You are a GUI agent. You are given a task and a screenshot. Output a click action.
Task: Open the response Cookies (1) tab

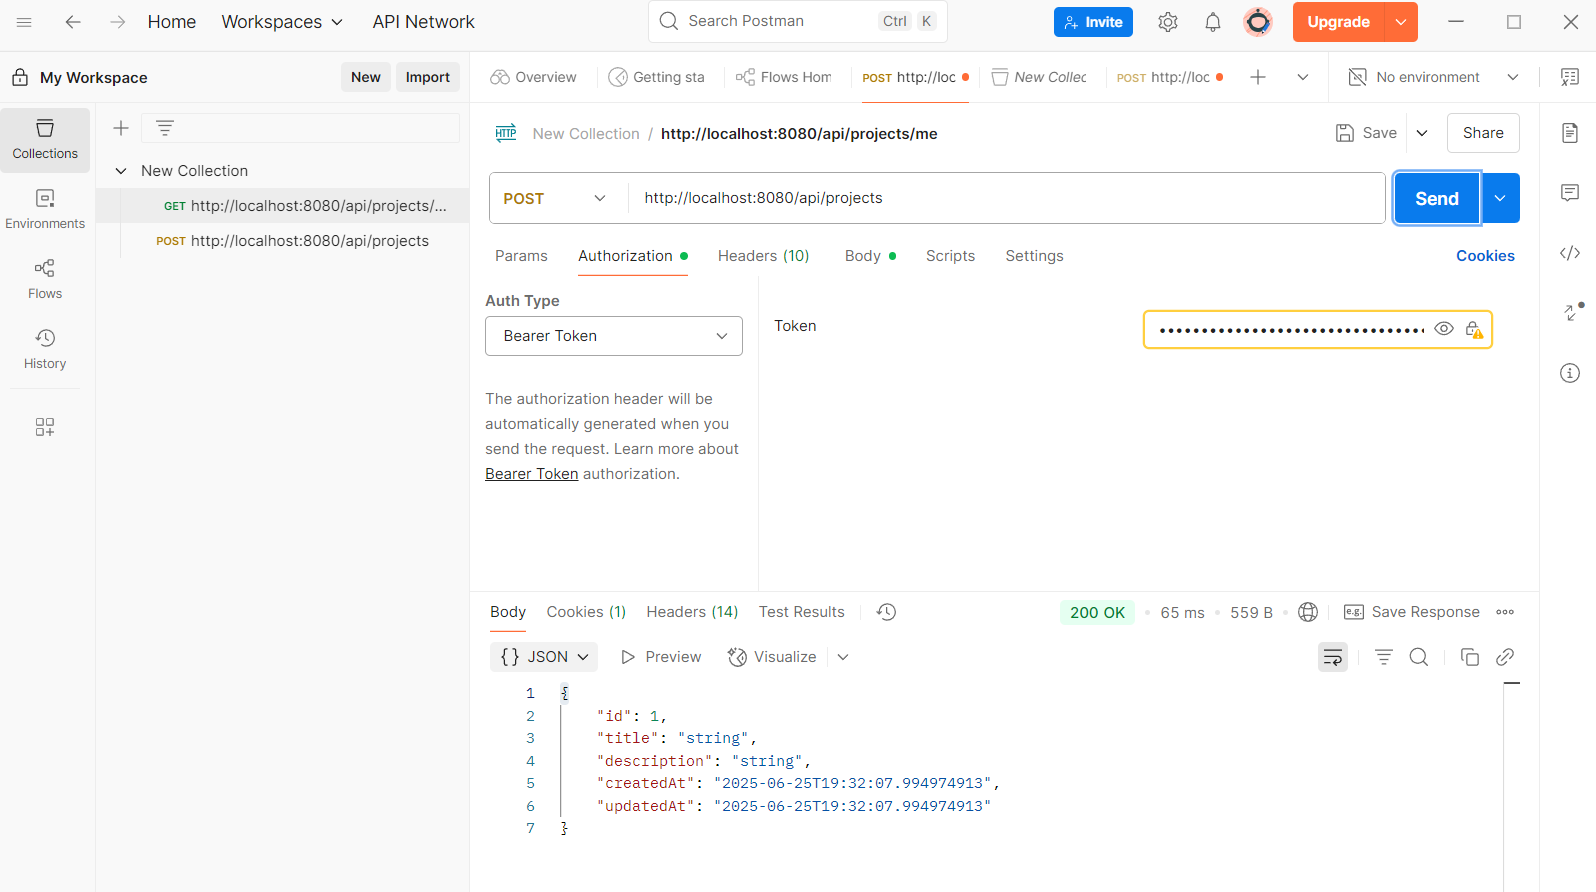click(x=586, y=612)
